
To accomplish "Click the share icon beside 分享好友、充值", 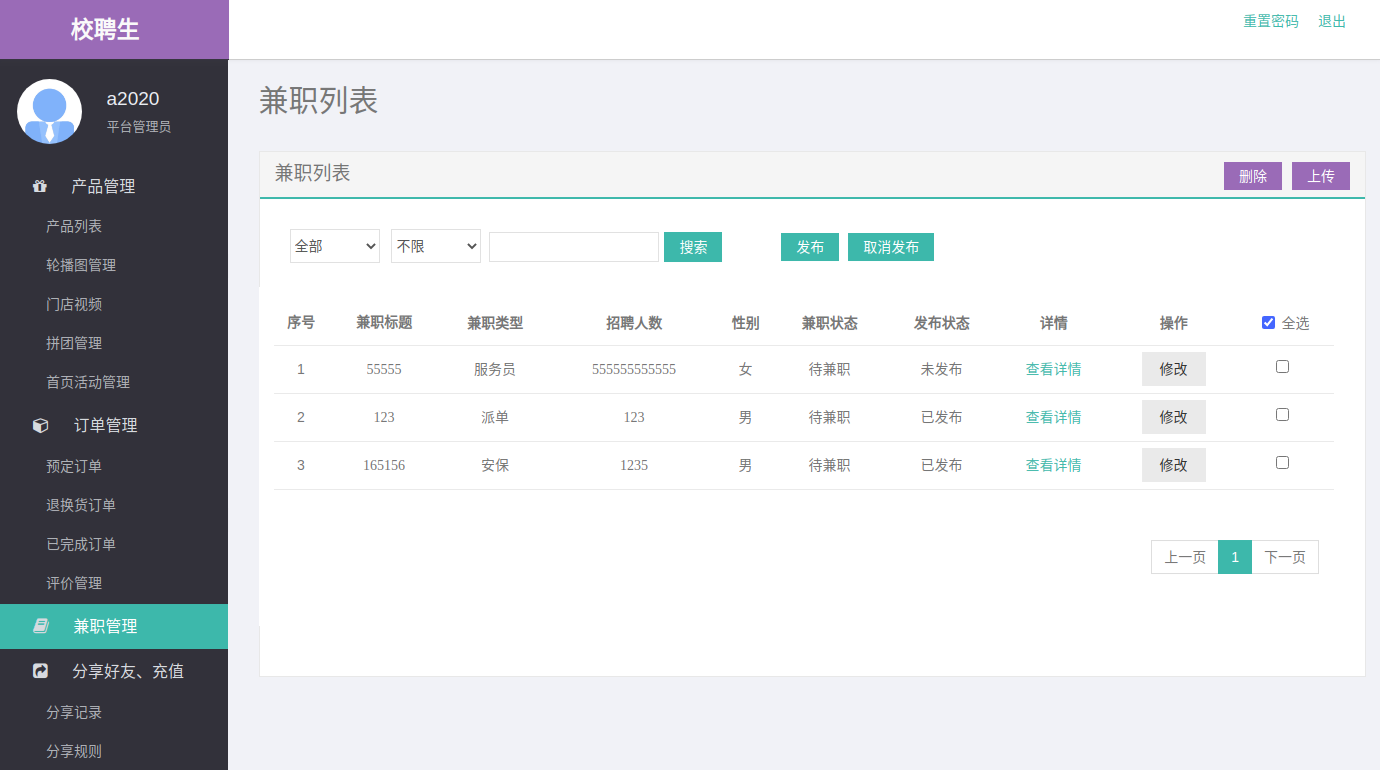I will 41,671.
